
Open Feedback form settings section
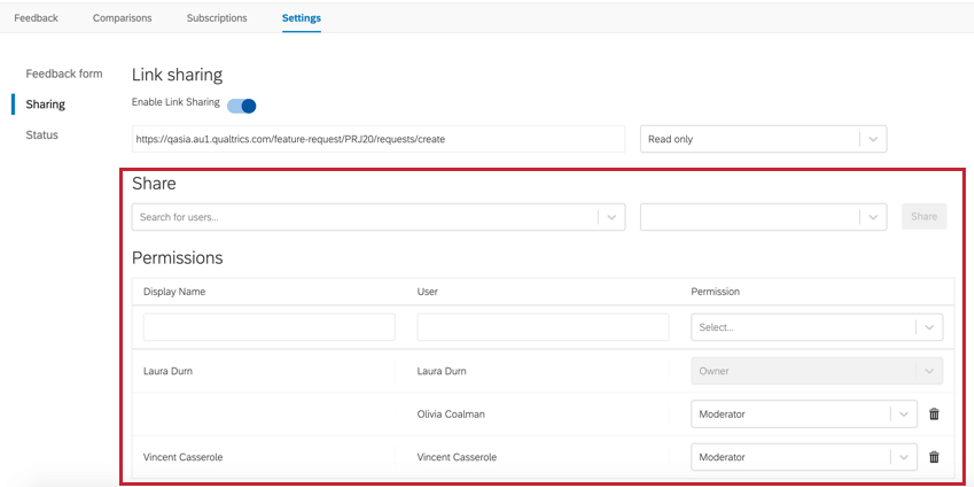(x=64, y=74)
